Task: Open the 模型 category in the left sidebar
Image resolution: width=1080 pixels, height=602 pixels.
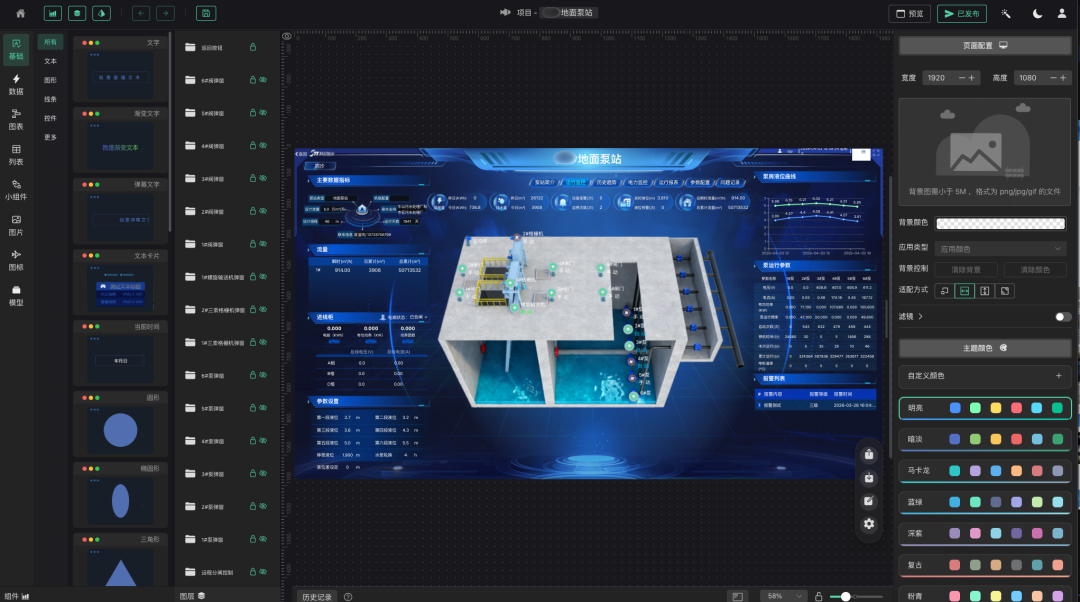Action: point(16,295)
